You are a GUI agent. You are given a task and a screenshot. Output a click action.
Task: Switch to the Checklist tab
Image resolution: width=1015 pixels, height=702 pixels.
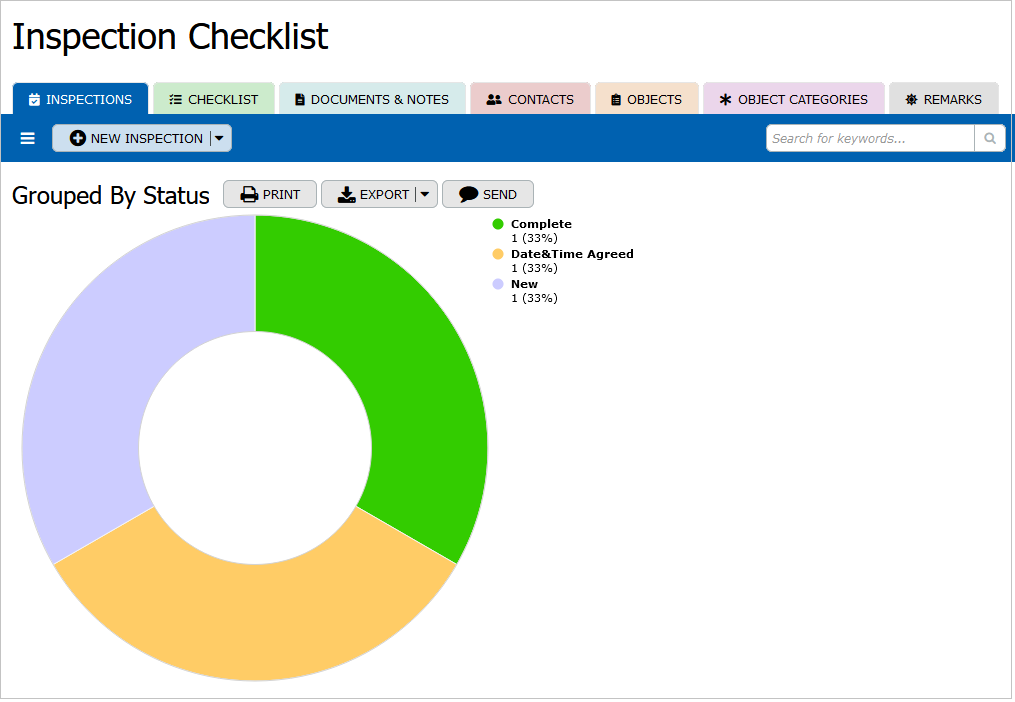pyautogui.click(x=213, y=100)
